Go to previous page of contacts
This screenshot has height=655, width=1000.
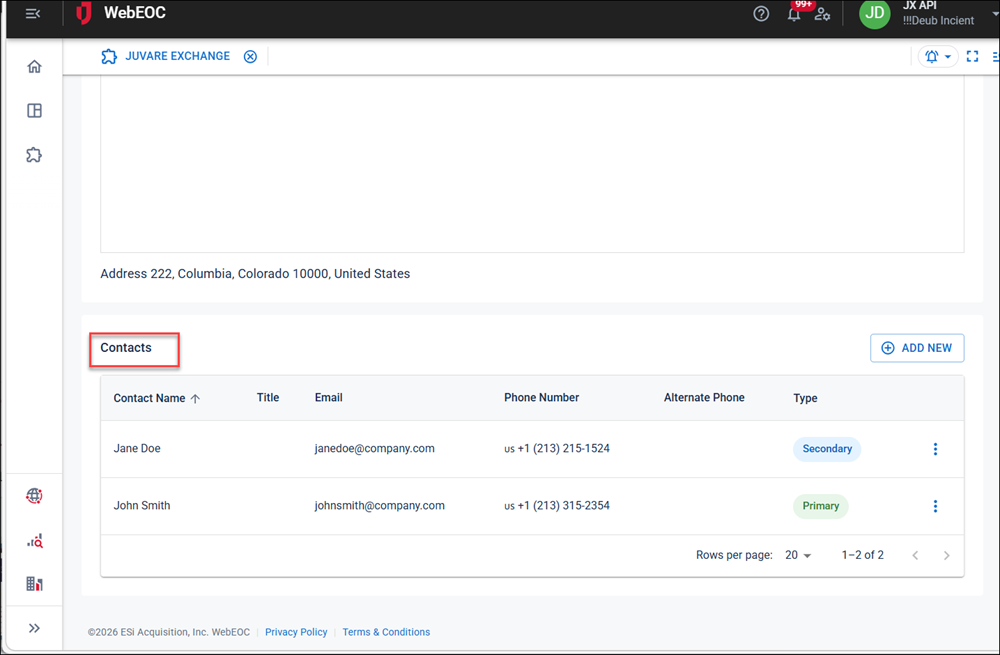click(x=915, y=556)
